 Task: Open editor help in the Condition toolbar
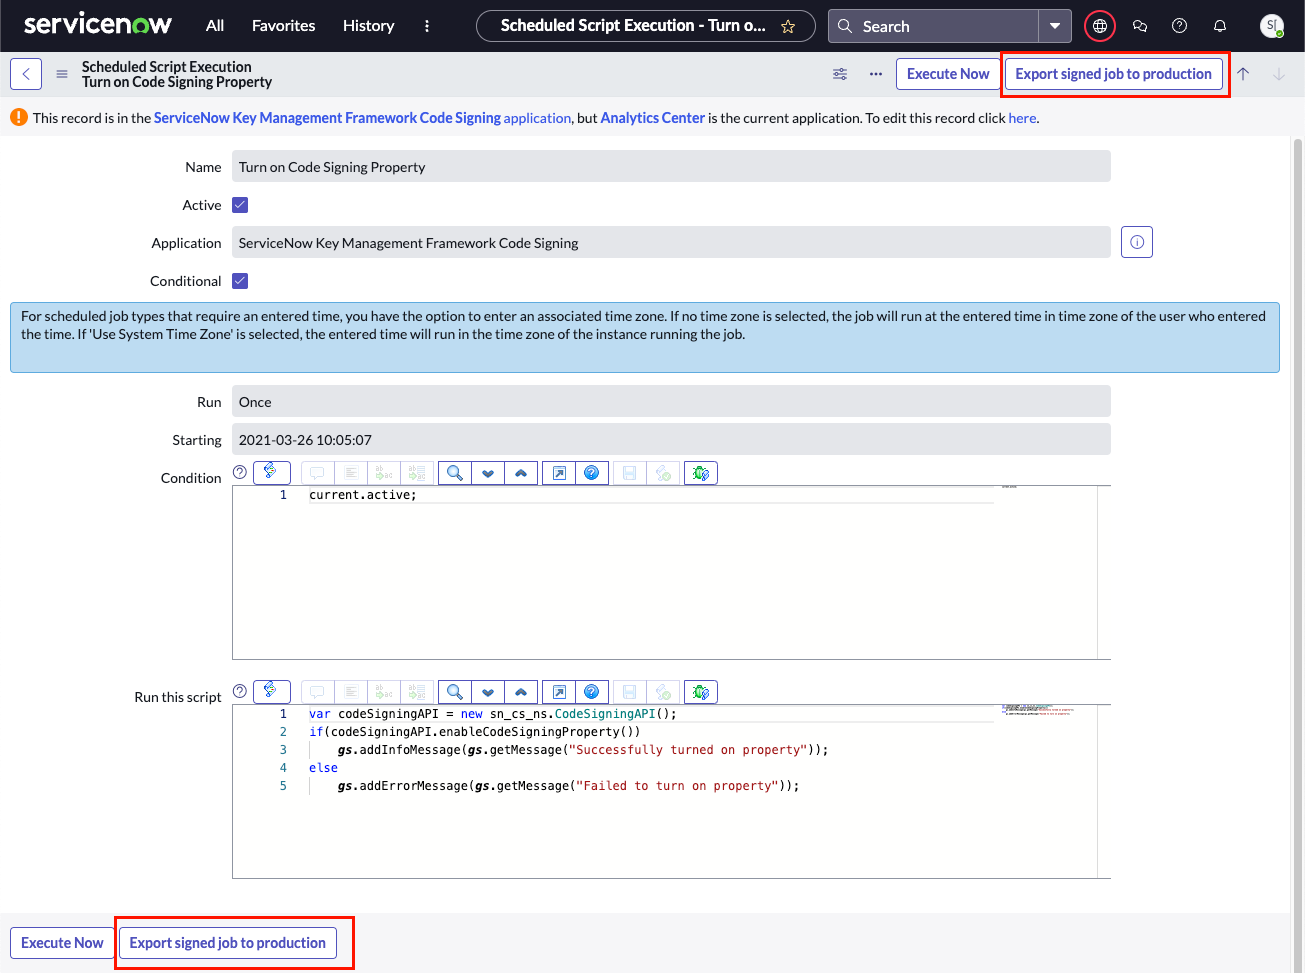[592, 472]
